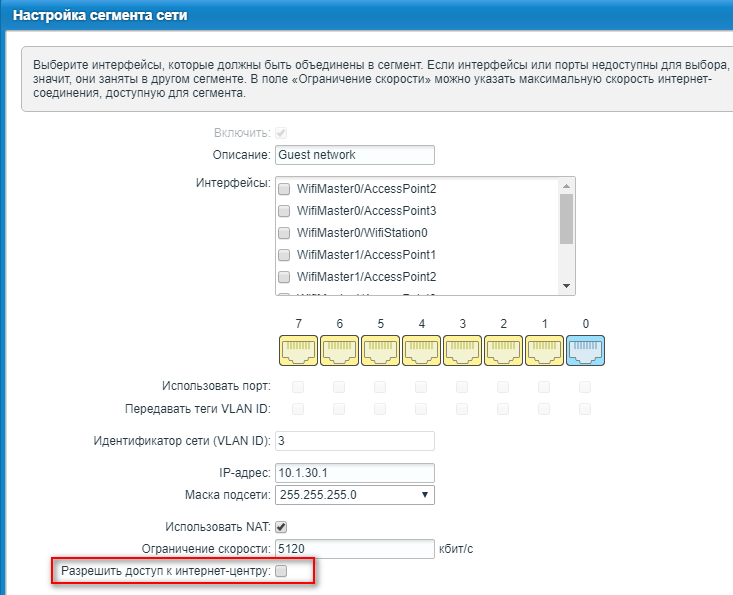Image resolution: width=733 pixels, height=595 pixels.
Task: Click the port 1 Ethernet icon
Action: coord(544,350)
